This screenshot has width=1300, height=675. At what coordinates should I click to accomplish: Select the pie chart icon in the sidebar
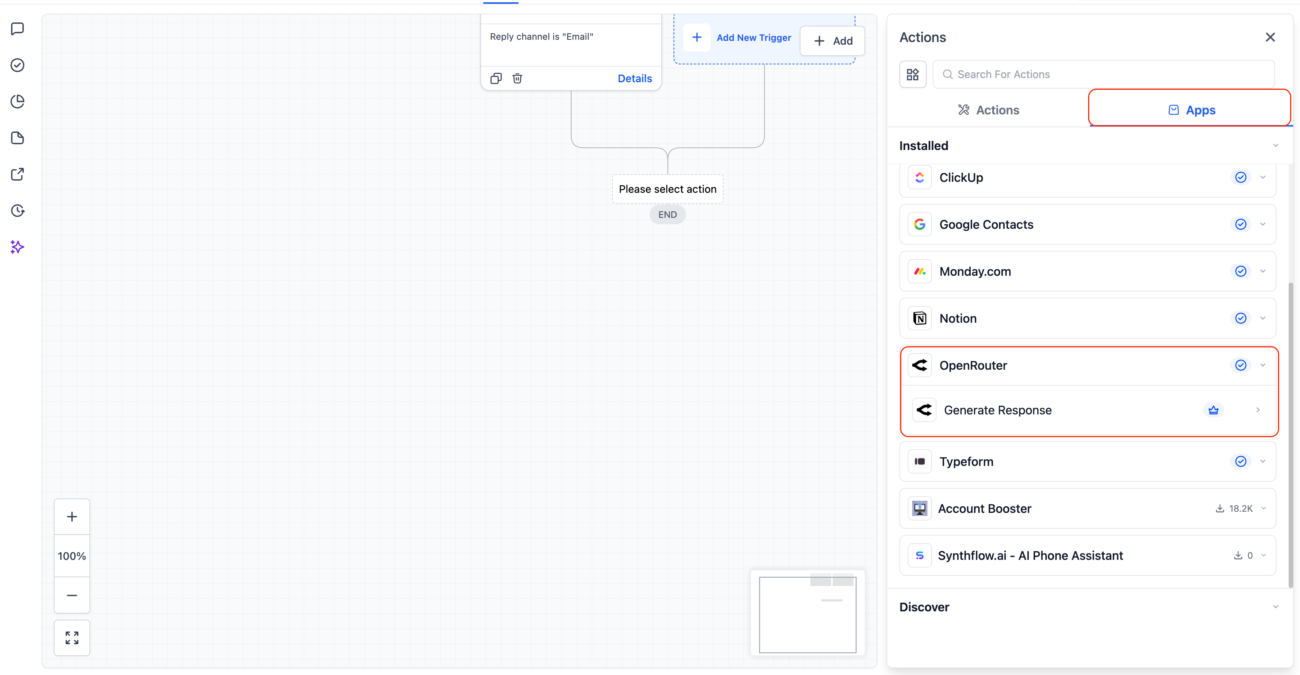coord(16,101)
